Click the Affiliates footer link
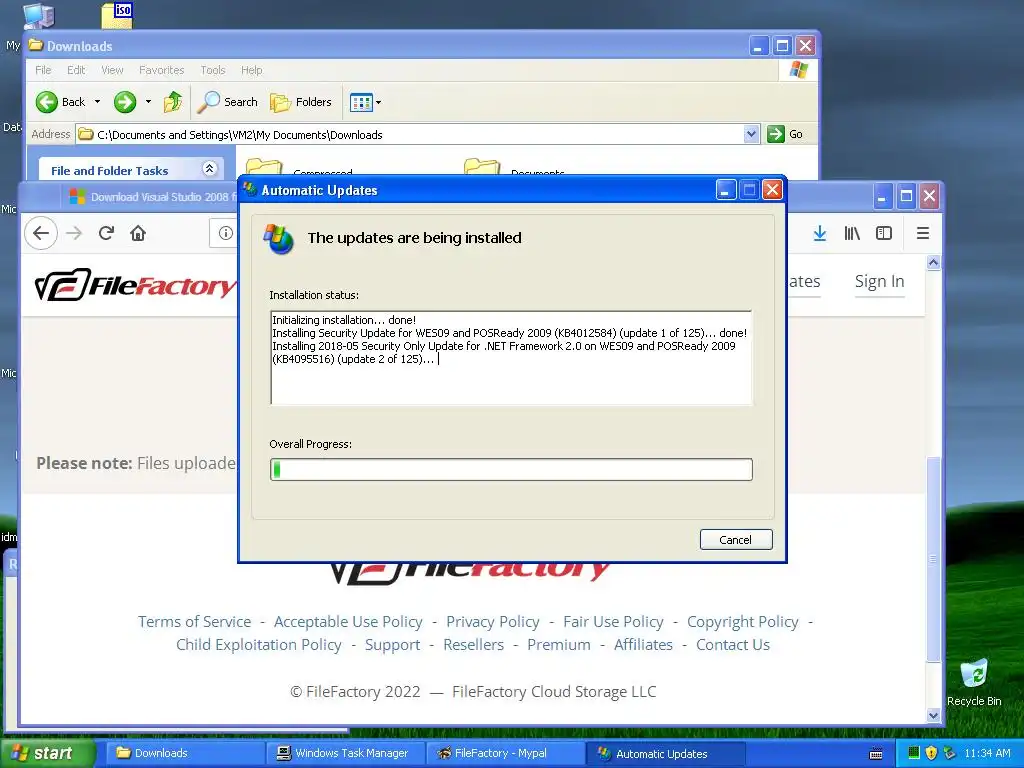Viewport: 1024px width, 768px height. pos(643,645)
